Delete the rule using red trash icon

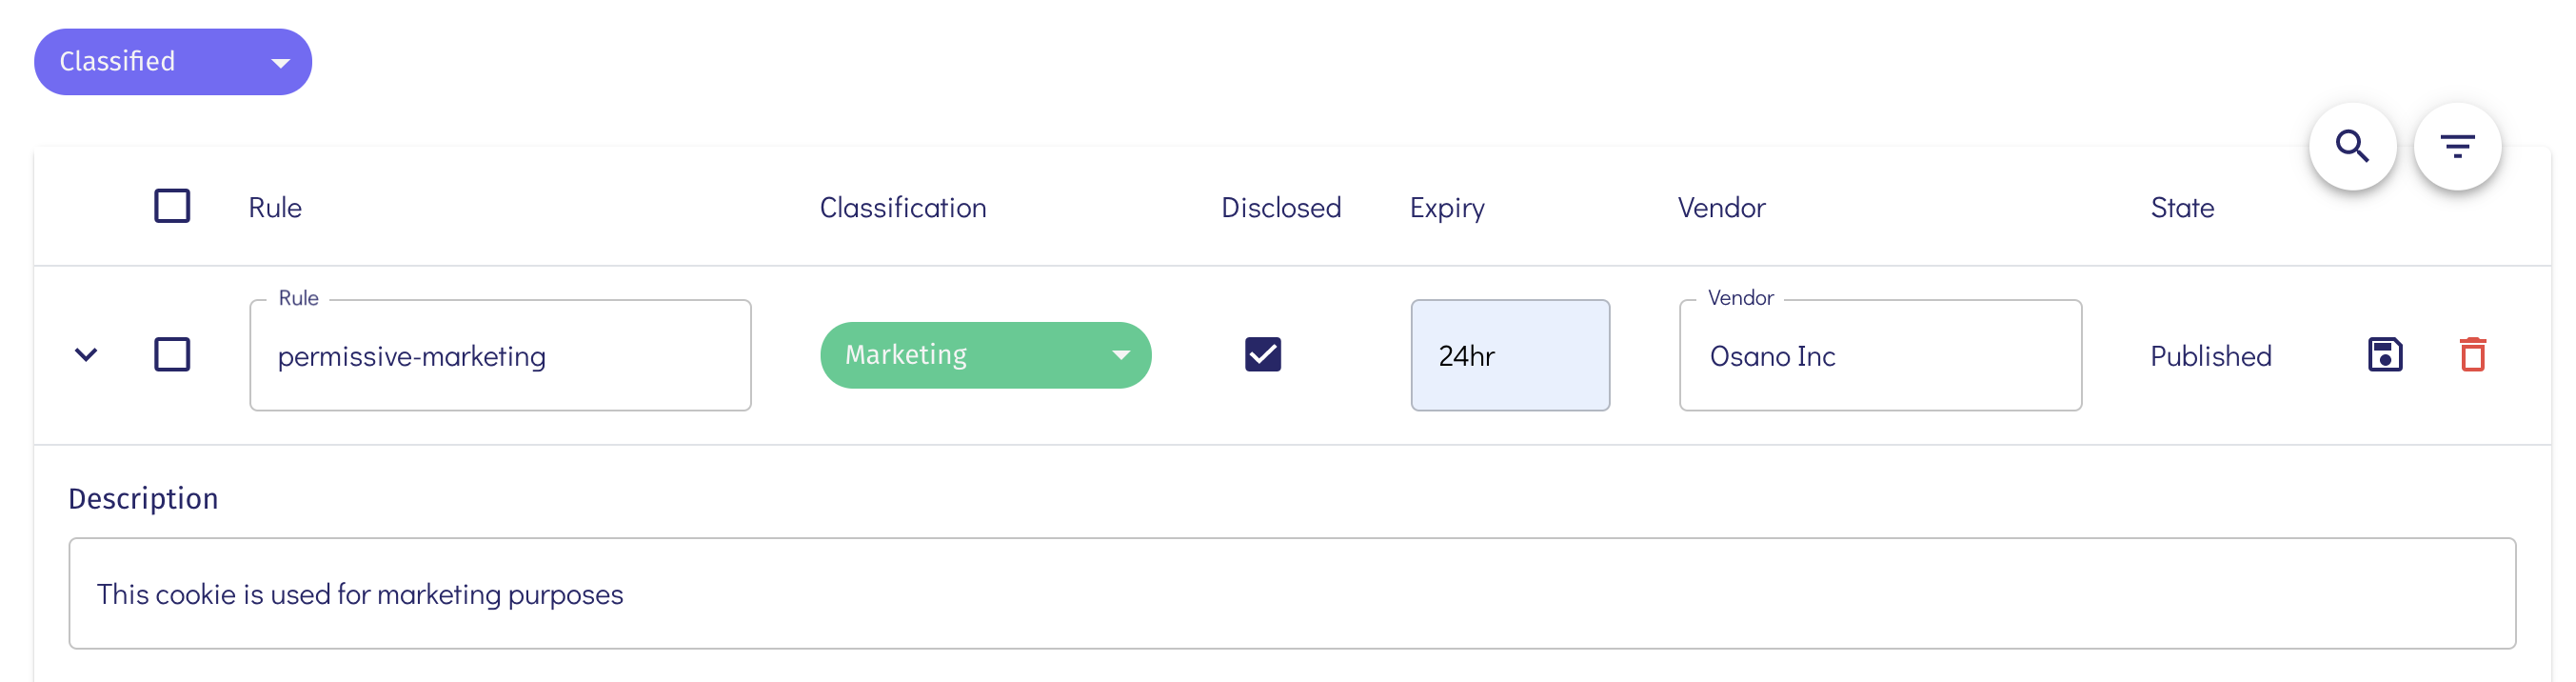coord(2472,355)
